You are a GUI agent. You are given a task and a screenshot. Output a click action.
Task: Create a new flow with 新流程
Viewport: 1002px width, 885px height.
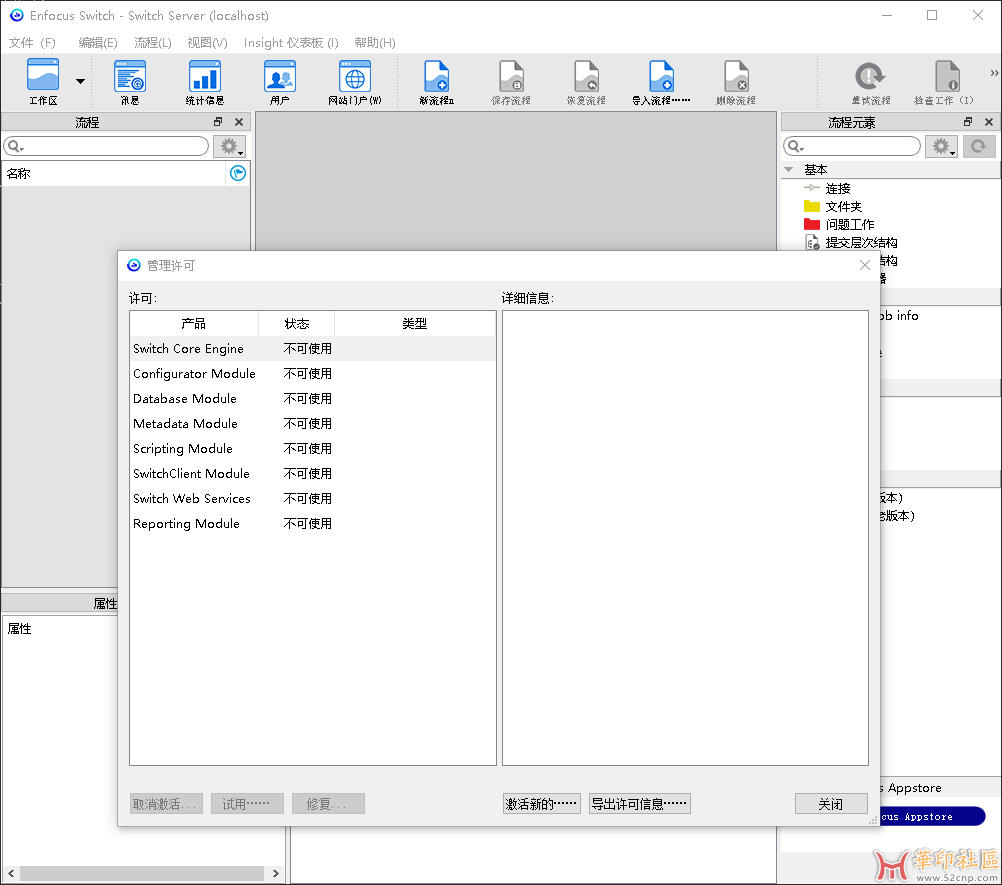pos(436,81)
